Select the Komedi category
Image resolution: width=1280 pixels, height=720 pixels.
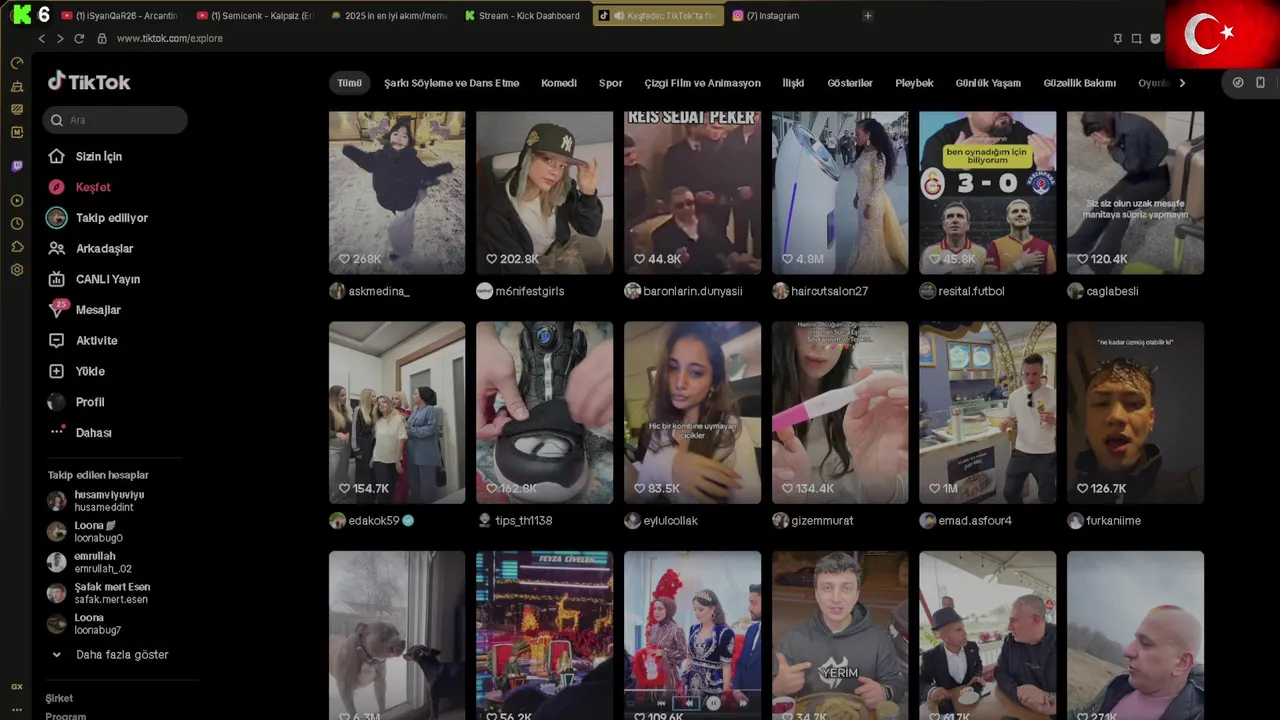[x=559, y=83]
